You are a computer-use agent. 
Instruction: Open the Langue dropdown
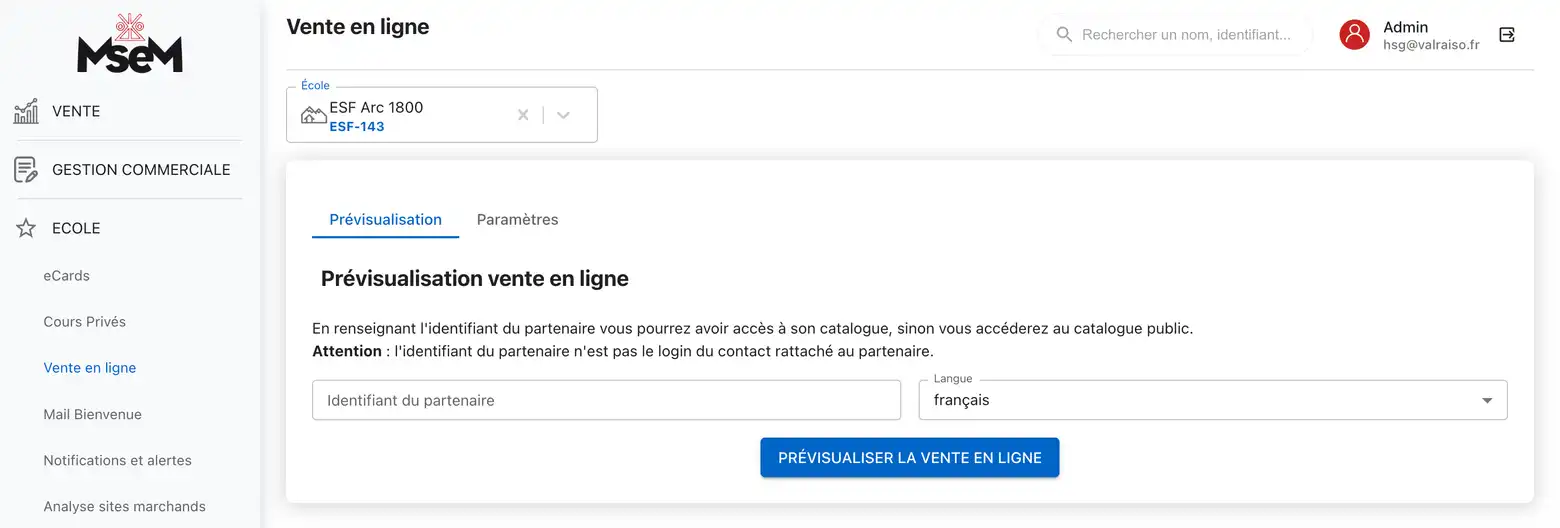pos(1212,400)
